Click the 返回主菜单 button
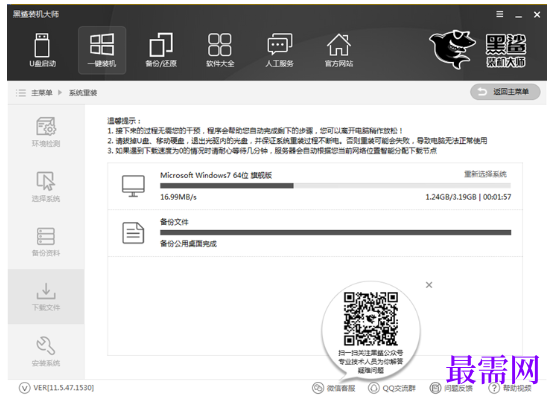Viewport: 558px width, 401px height. pyautogui.click(x=505, y=92)
